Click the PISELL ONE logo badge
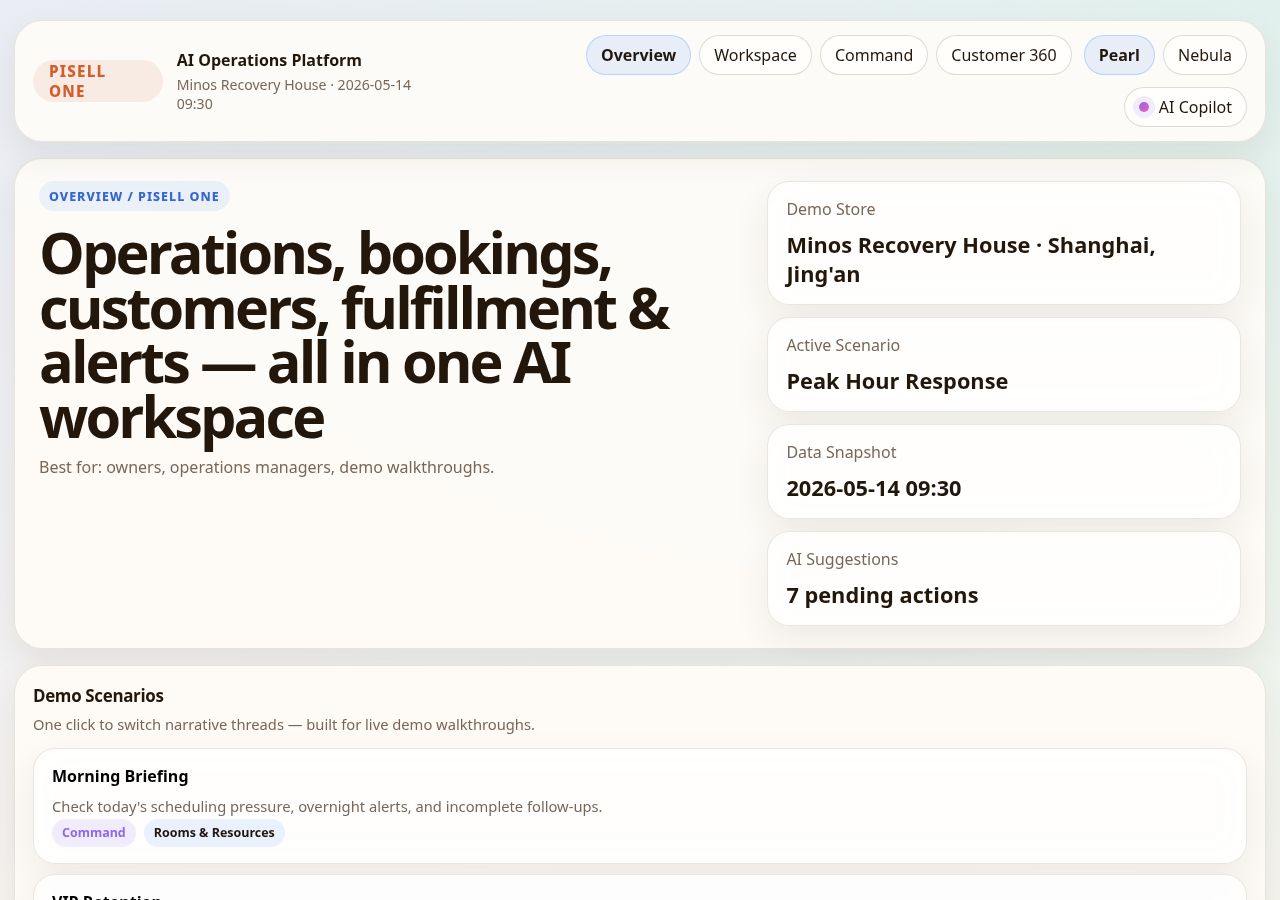The height and width of the screenshot is (900, 1280). pyautogui.click(x=98, y=81)
